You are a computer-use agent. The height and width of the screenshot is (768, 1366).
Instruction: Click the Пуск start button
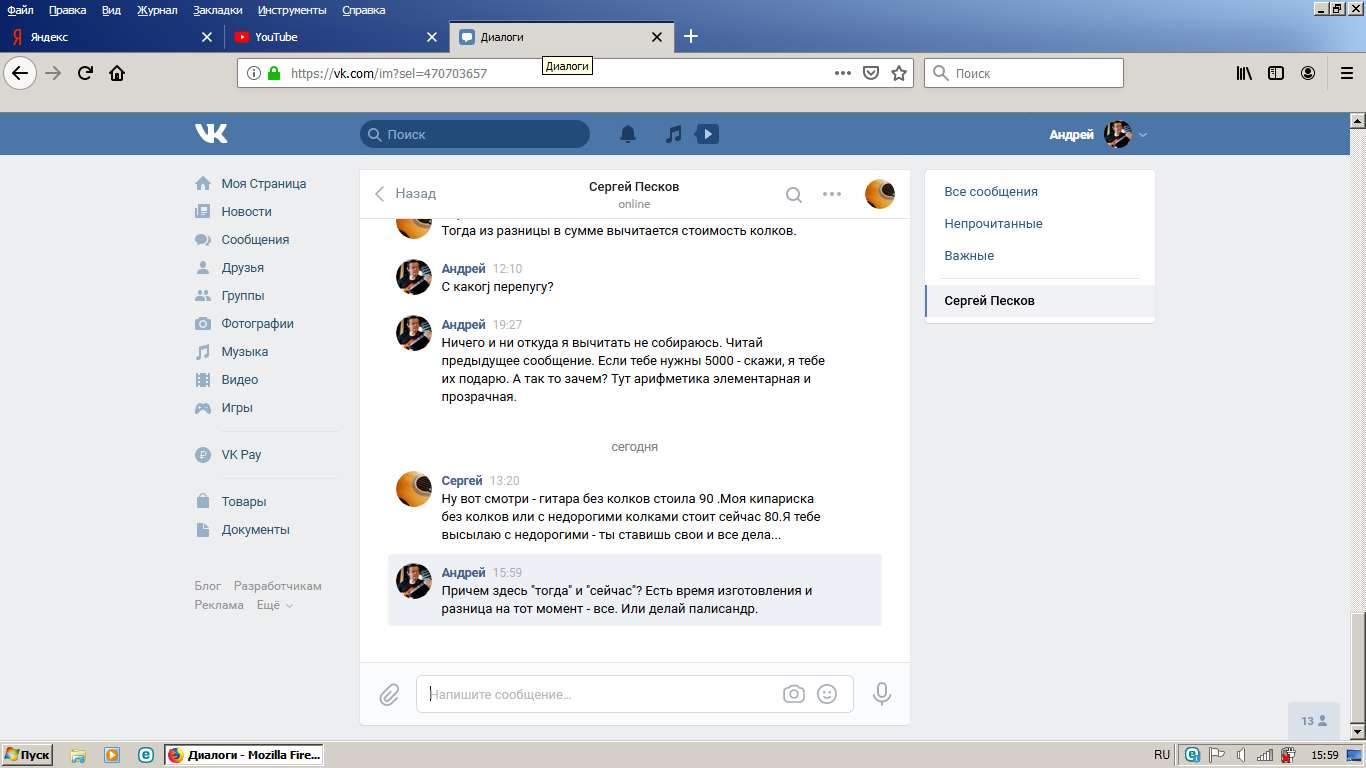27,755
